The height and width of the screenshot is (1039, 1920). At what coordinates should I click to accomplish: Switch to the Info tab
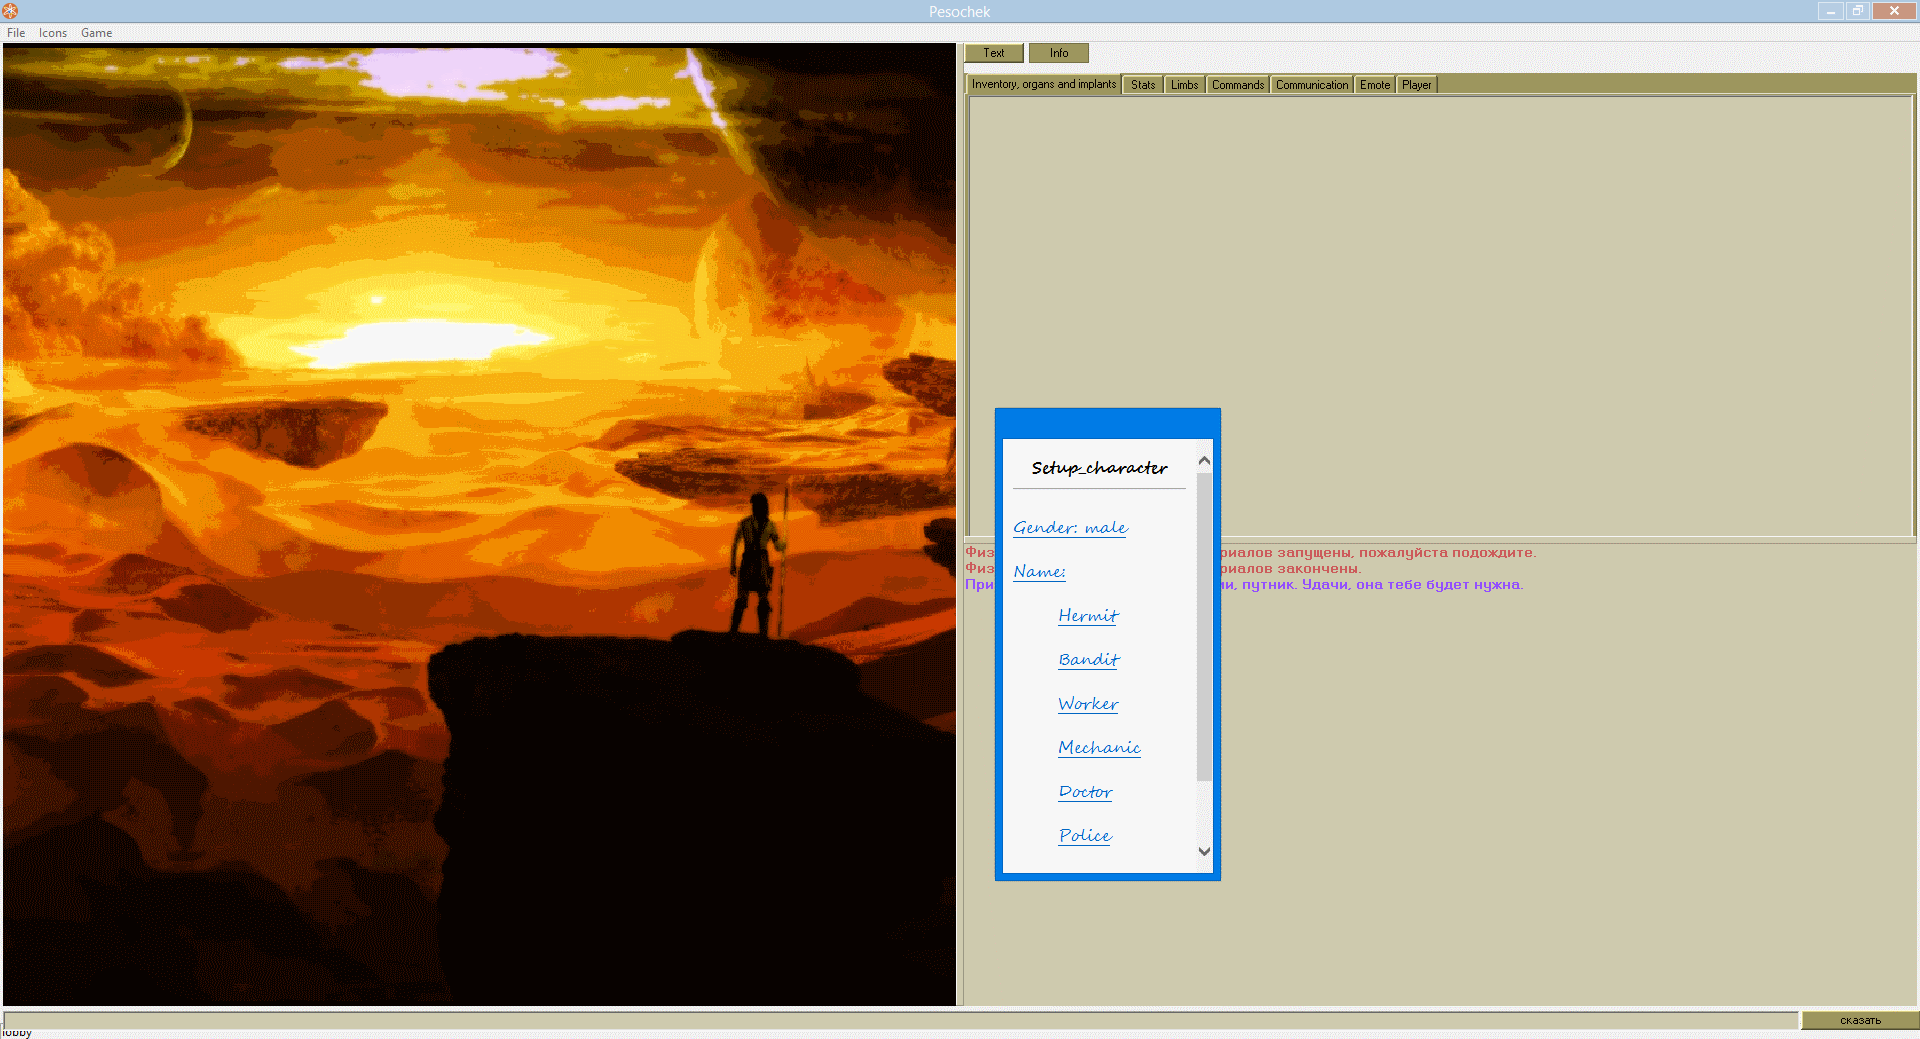click(x=1059, y=53)
